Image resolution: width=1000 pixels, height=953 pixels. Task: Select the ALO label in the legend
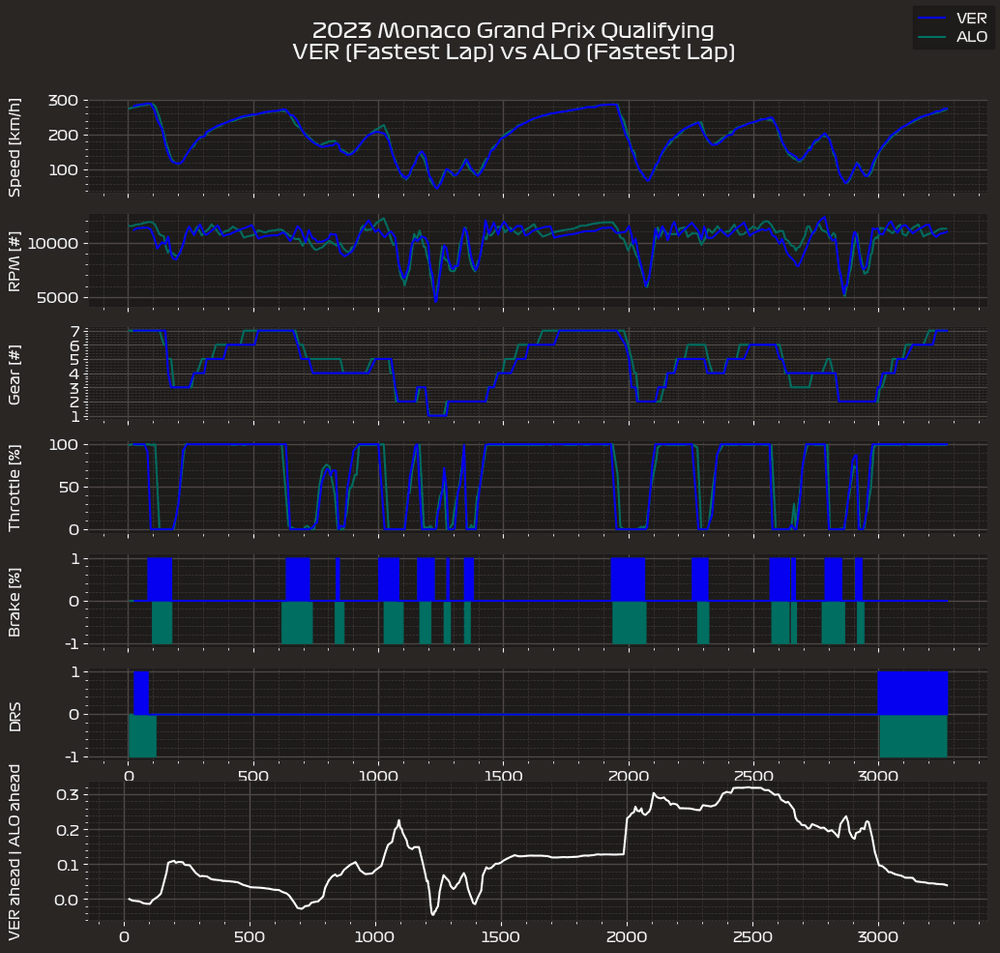point(971,37)
